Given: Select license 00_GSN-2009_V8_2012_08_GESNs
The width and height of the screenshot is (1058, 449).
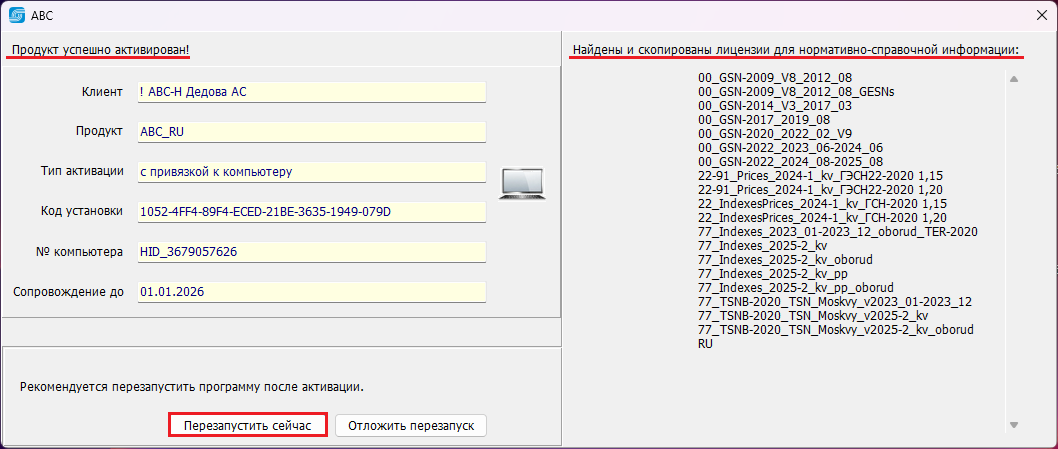Looking at the screenshot, I should (x=796, y=92).
